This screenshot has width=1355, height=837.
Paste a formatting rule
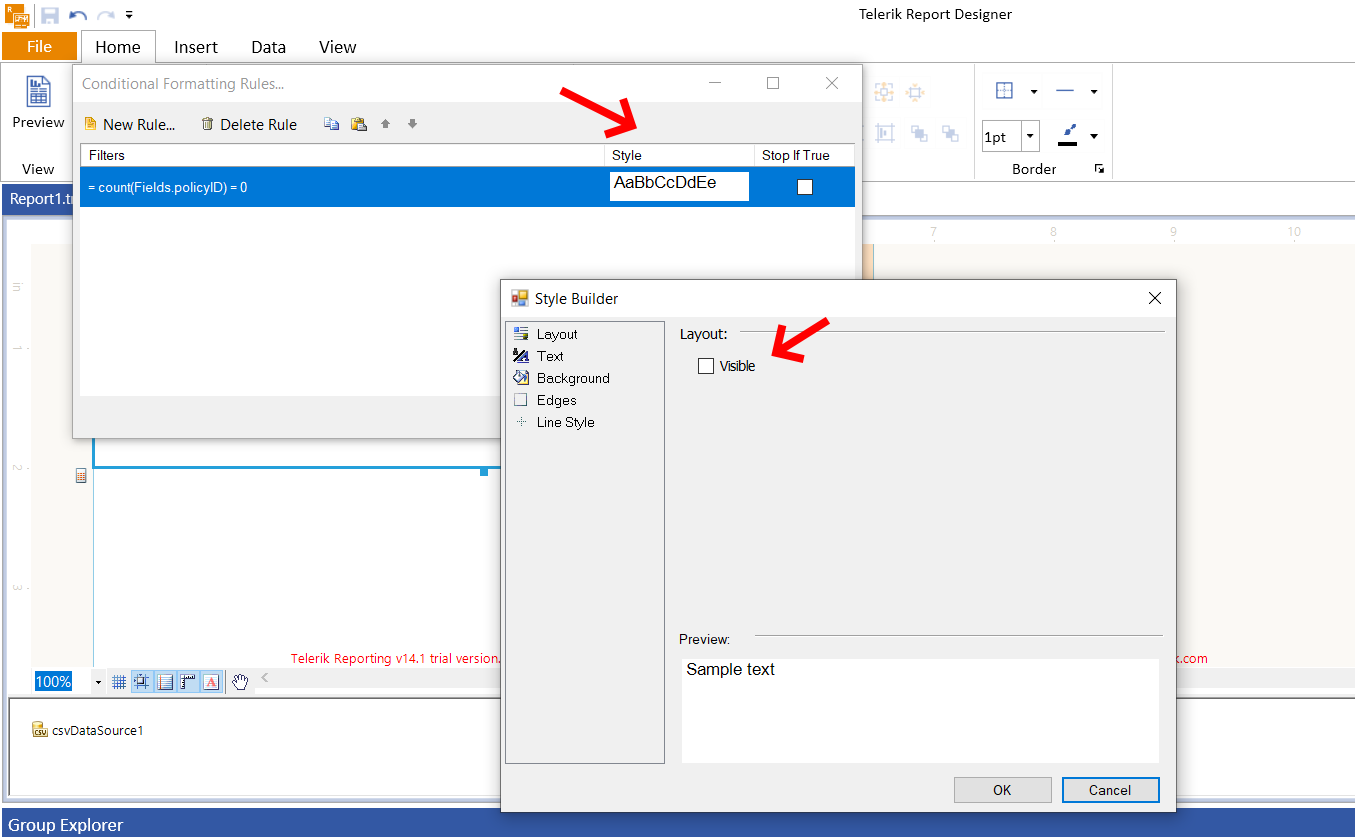(358, 124)
